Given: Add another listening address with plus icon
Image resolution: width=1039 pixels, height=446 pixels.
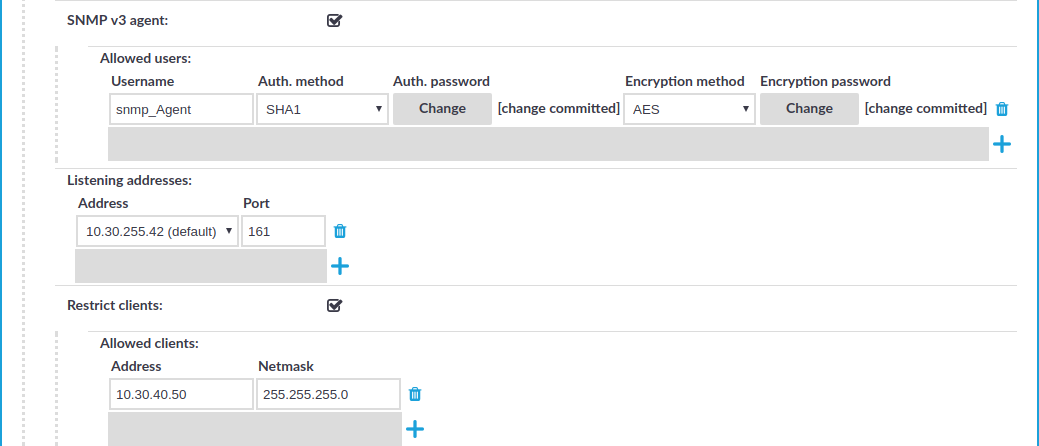Looking at the screenshot, I should tap(340, 266).
